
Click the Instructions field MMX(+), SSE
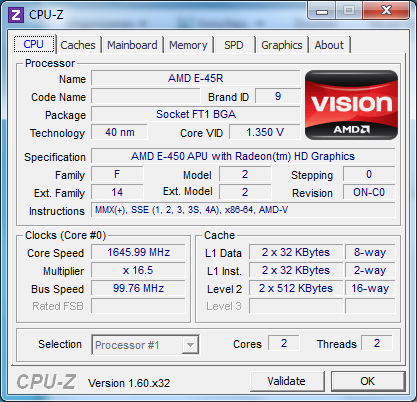tap(243, 210)
